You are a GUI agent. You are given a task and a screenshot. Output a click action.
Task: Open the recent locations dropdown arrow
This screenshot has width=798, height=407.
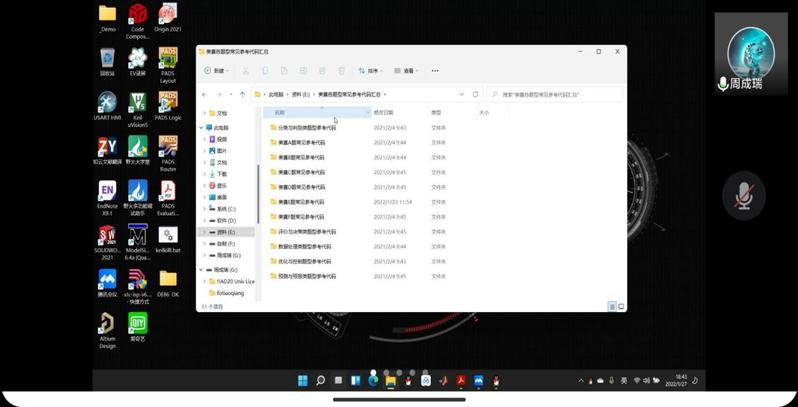coord(231,95)
